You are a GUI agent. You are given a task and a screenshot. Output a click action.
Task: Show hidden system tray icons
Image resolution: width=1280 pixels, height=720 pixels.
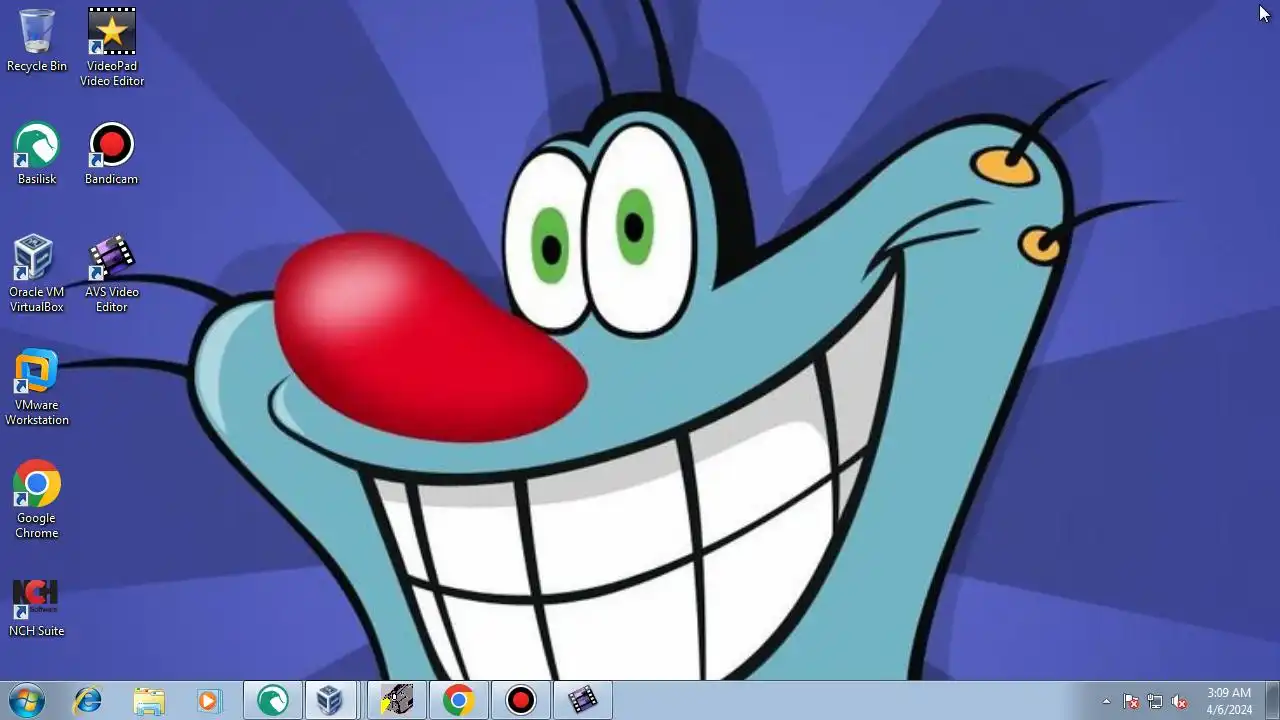point(1106,702)
